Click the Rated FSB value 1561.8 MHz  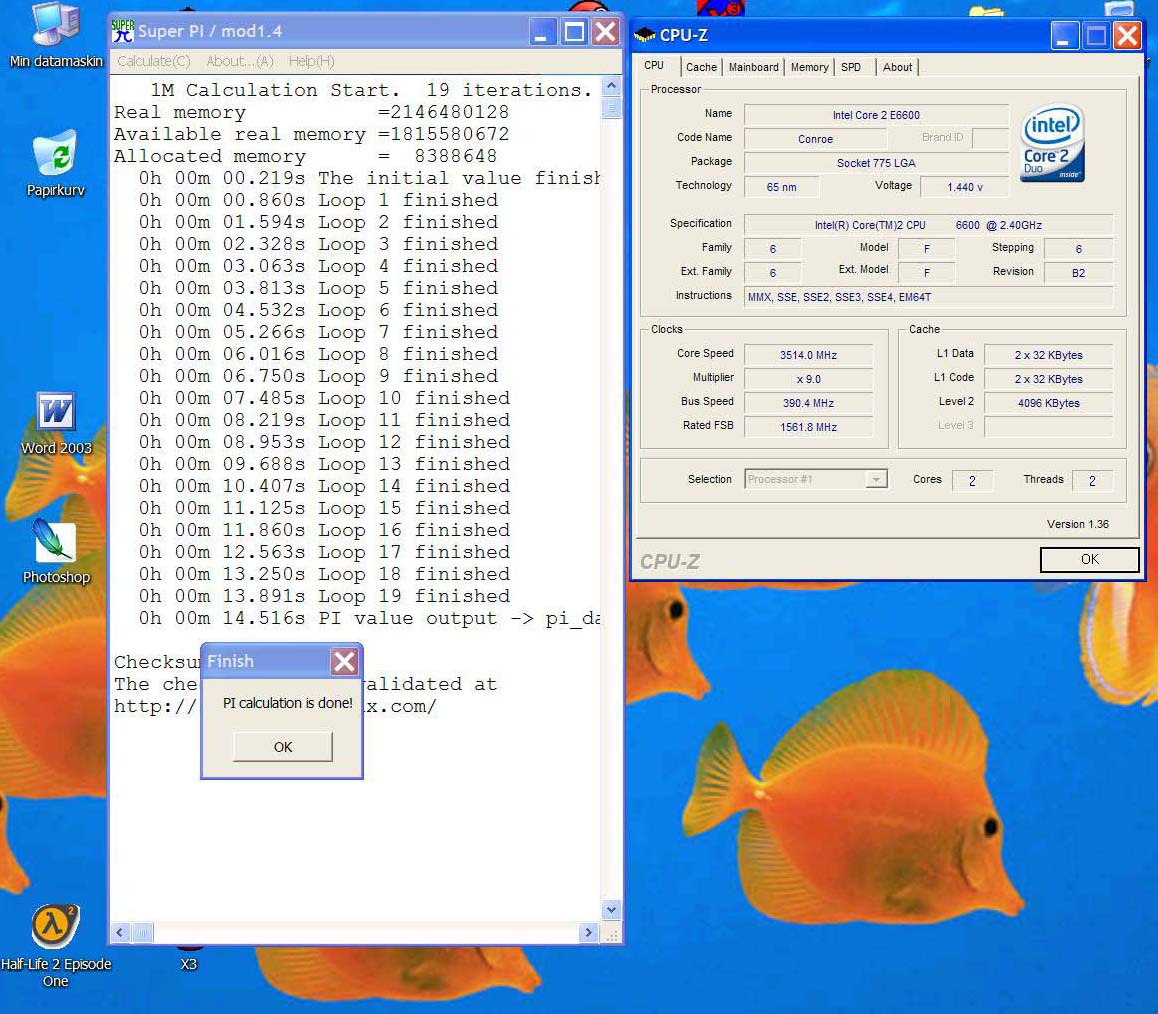pyautogui.click(x=808, y=427)
